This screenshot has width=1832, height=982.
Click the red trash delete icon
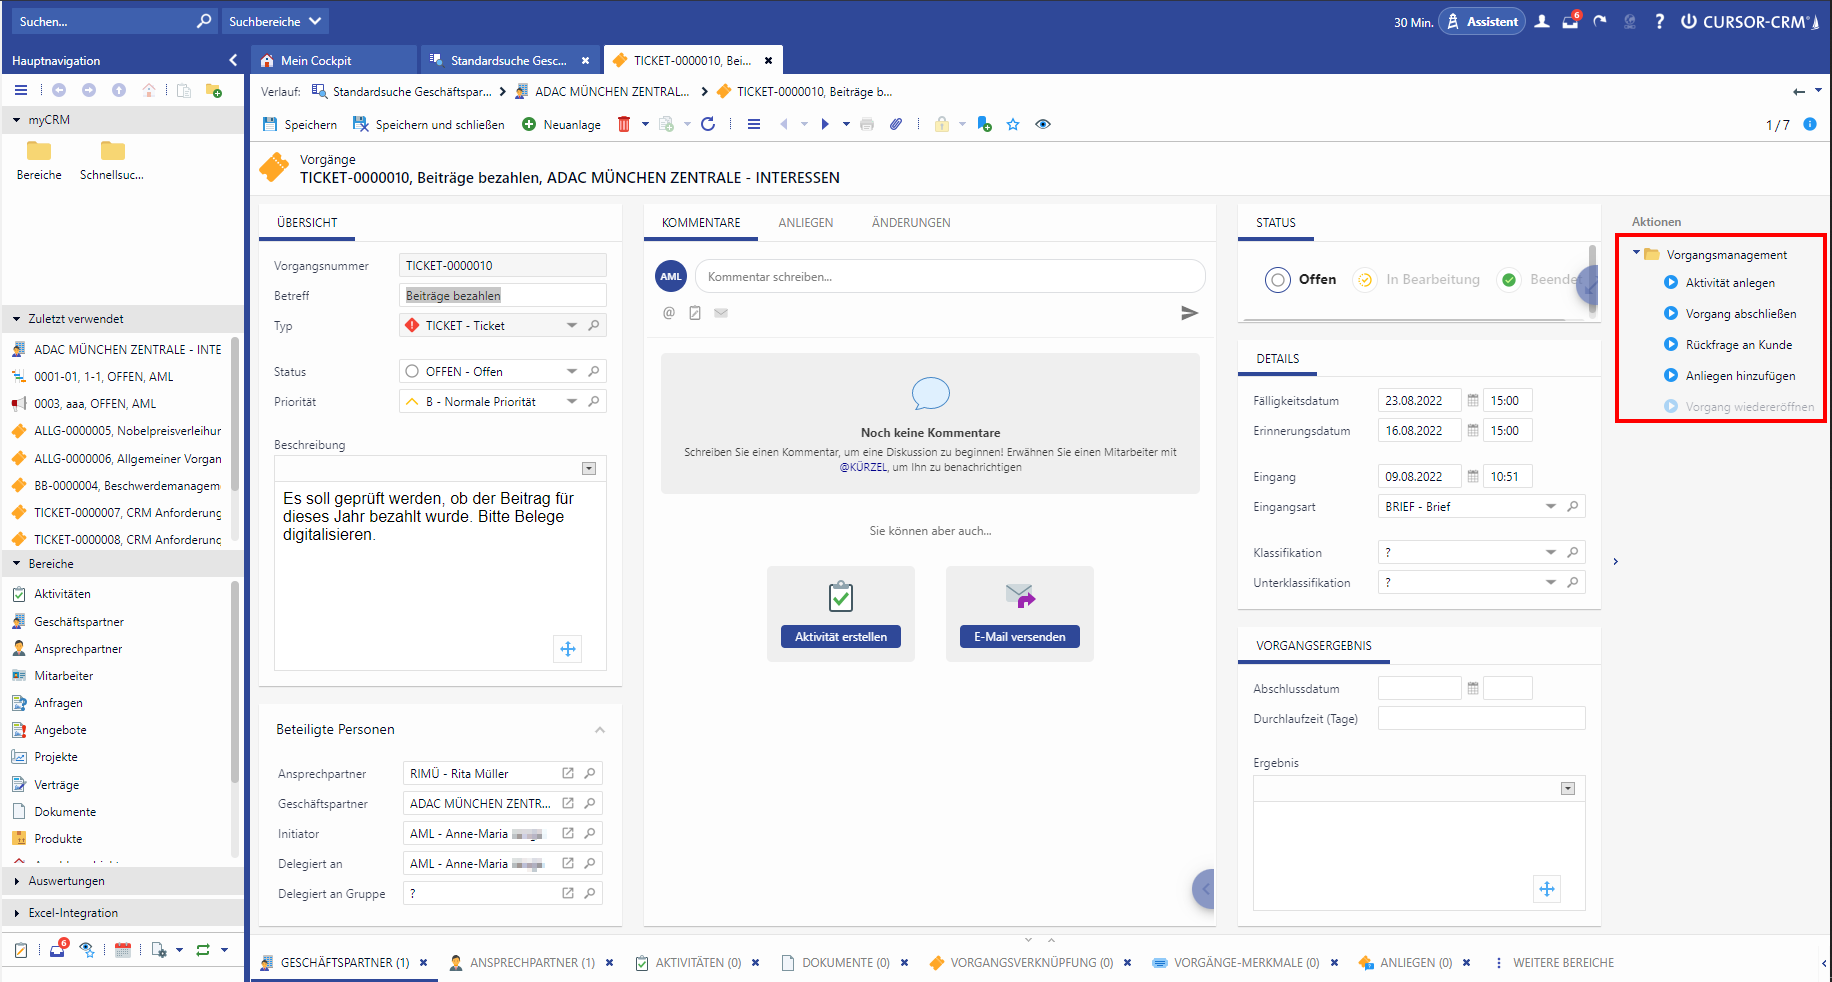point(624,124)
